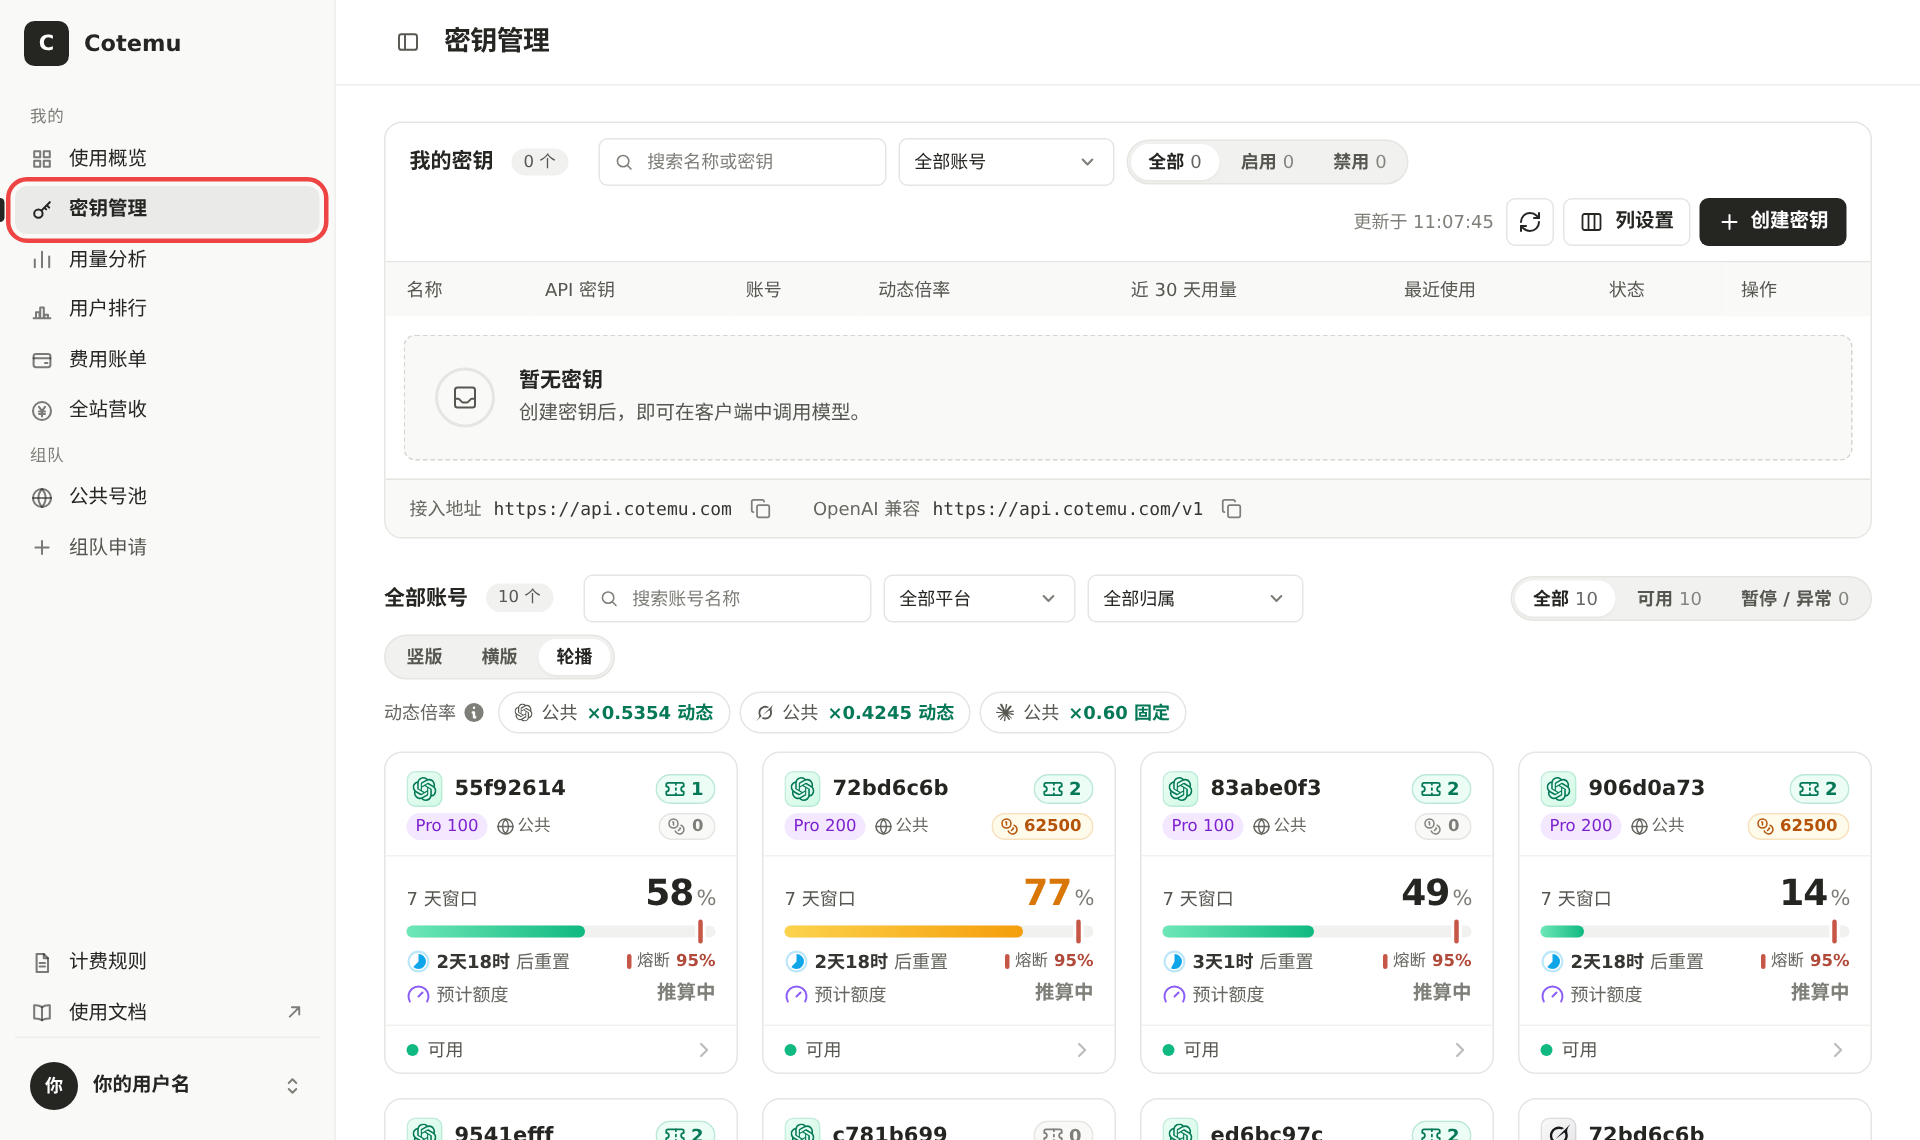Screen dimensions: 1920x1140
Task: Open 公共号池 in sidebar
Action: (166, 497)
